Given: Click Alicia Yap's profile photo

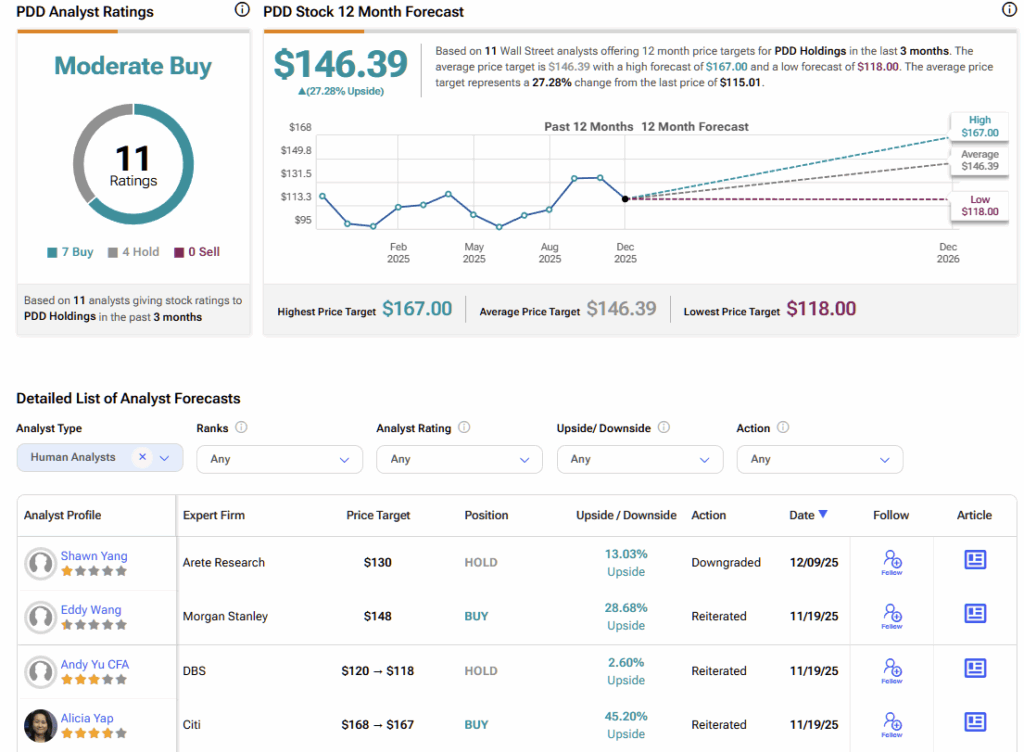Looking at the screenshot, I should tap(41, 725).
